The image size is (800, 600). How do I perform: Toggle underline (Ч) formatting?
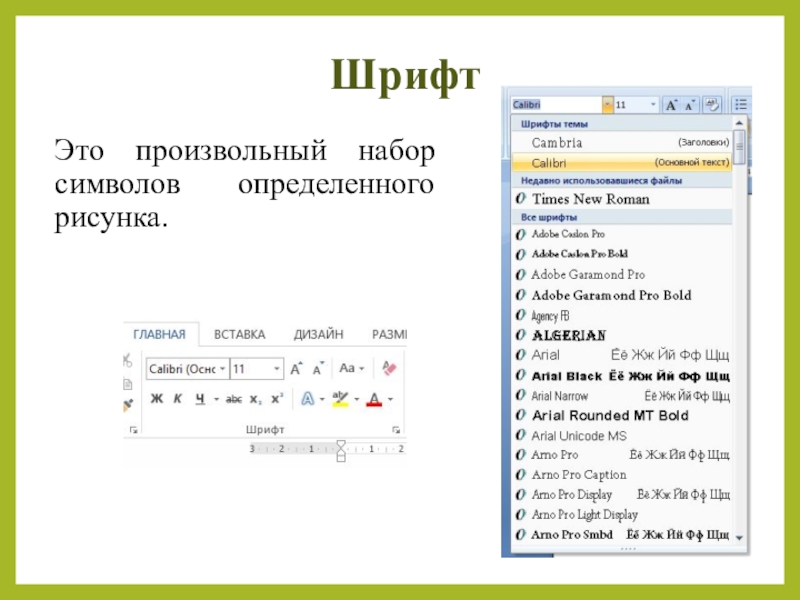[x=200, y=398]
